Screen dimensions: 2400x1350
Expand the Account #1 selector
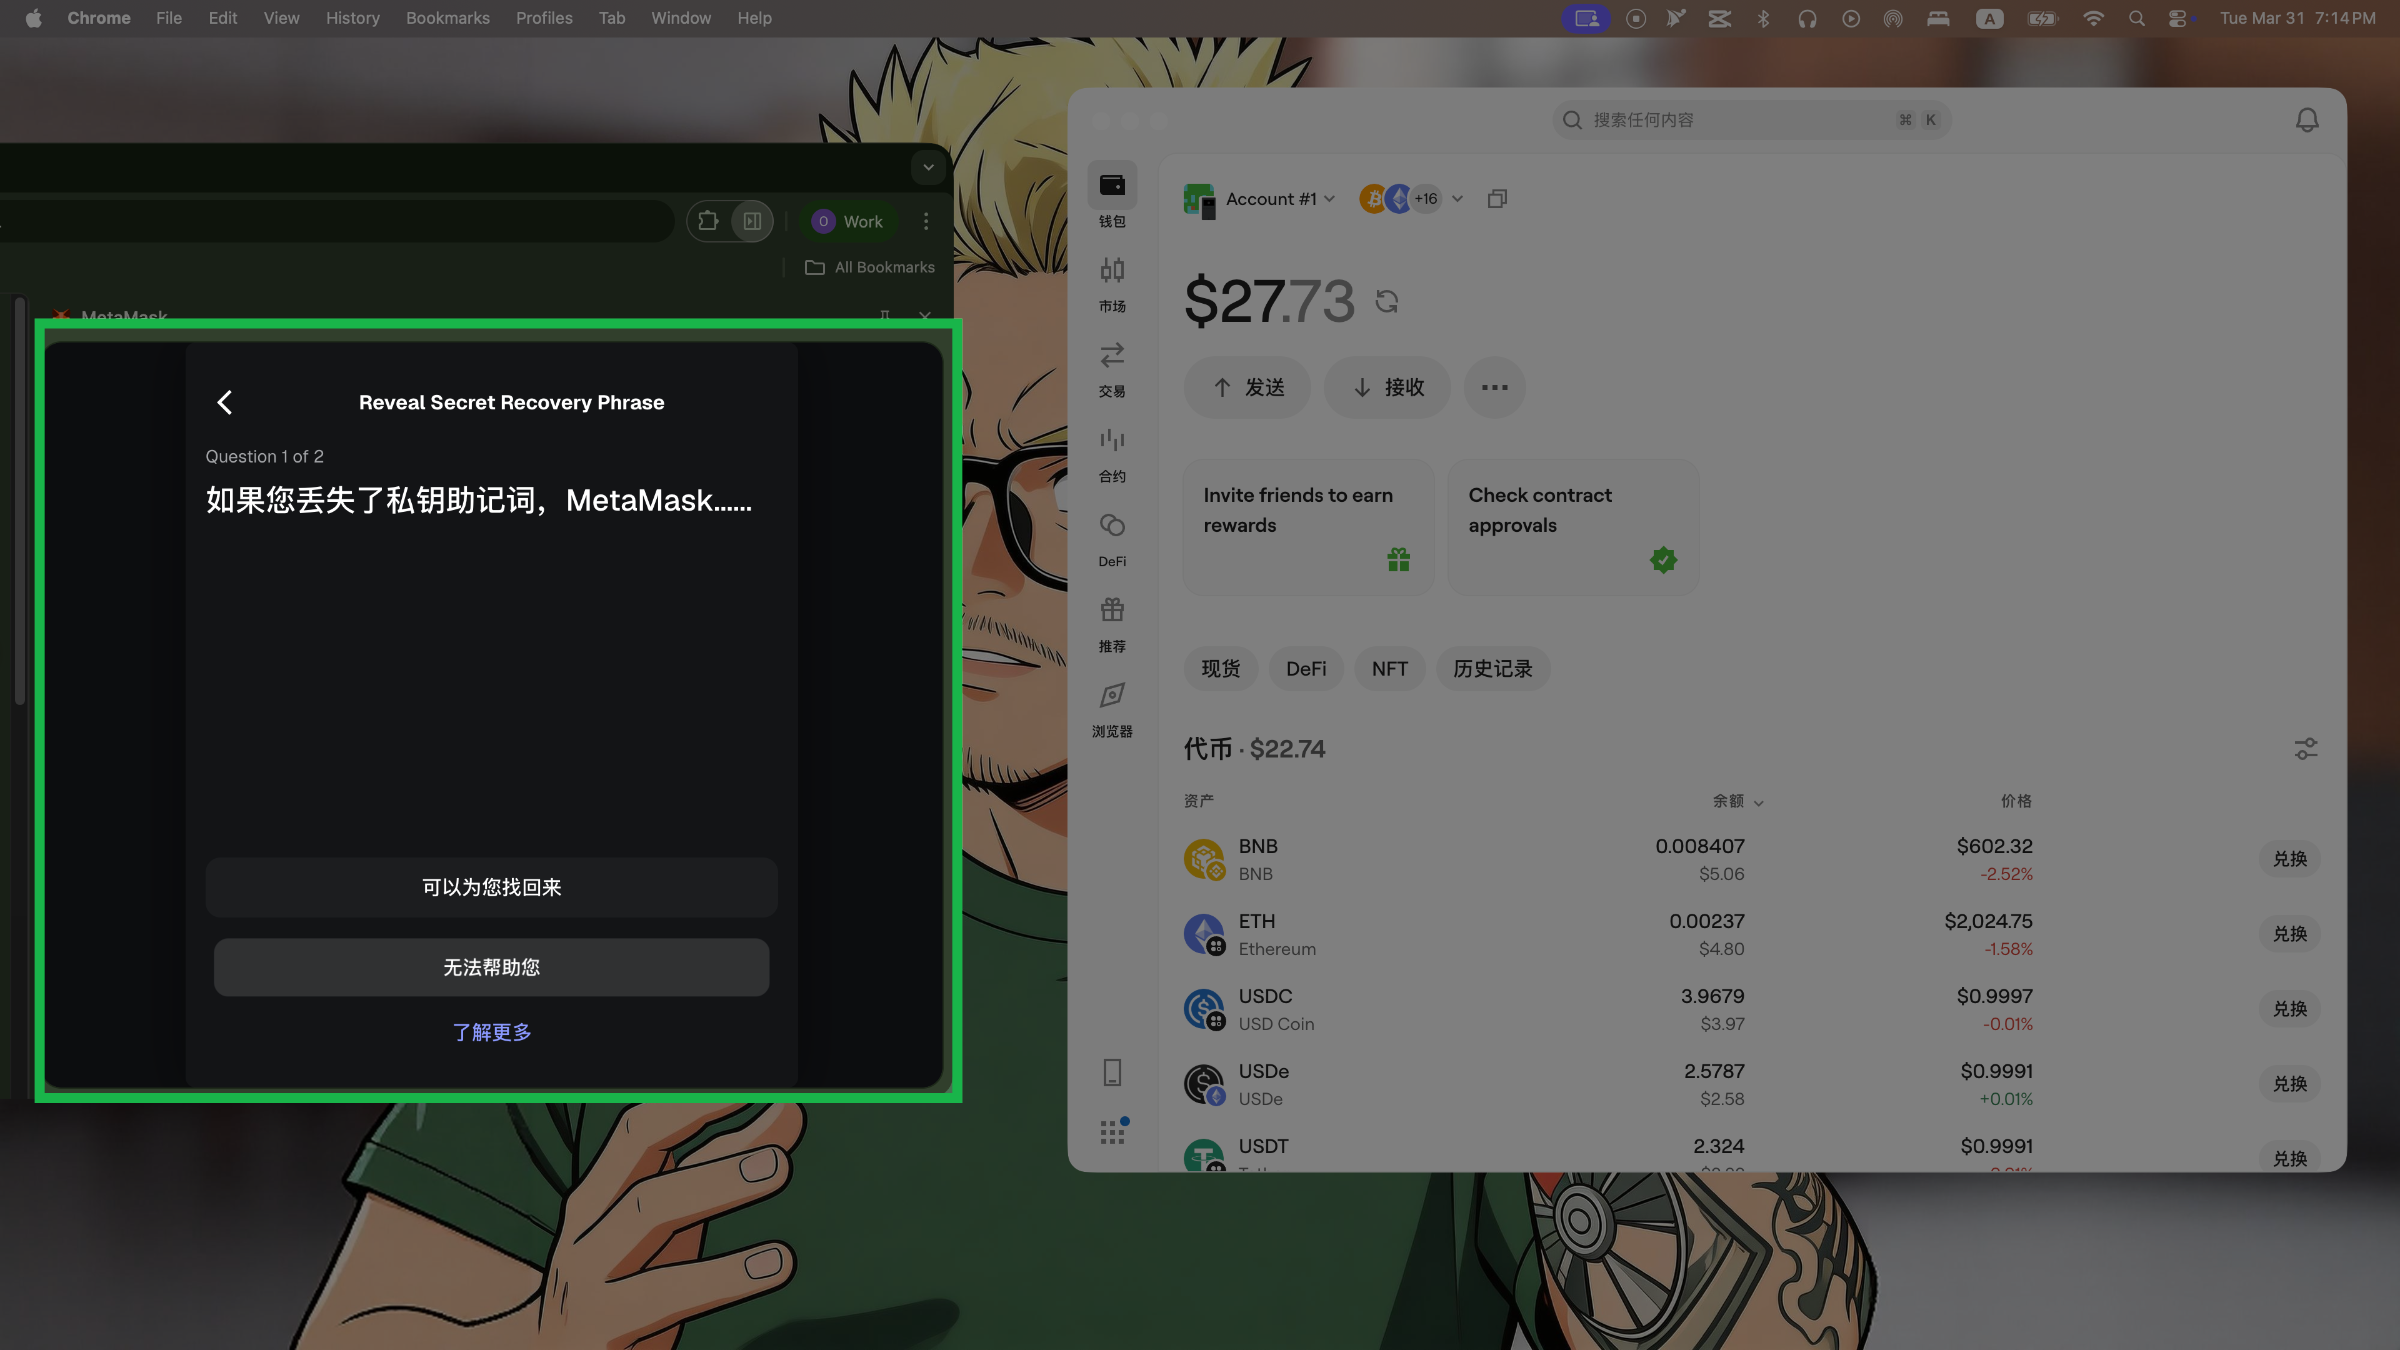(1260, 199)
